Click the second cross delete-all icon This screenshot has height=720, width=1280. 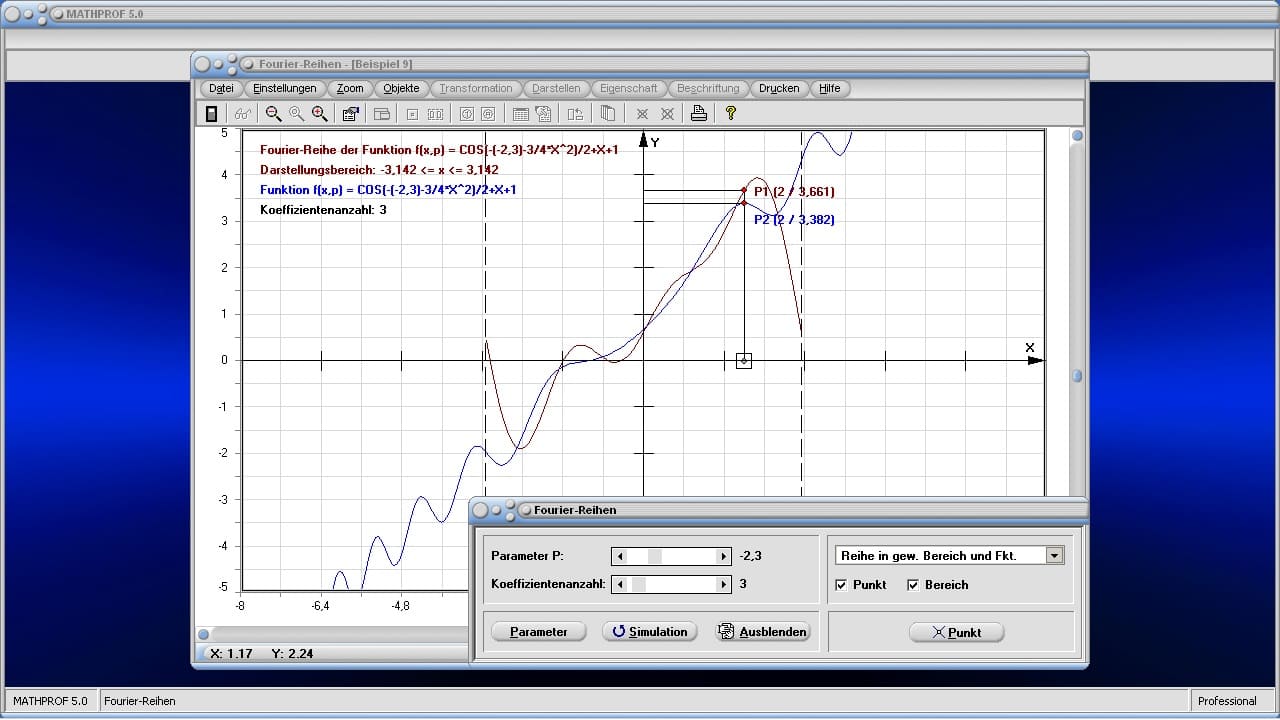(x=667, y=114)
